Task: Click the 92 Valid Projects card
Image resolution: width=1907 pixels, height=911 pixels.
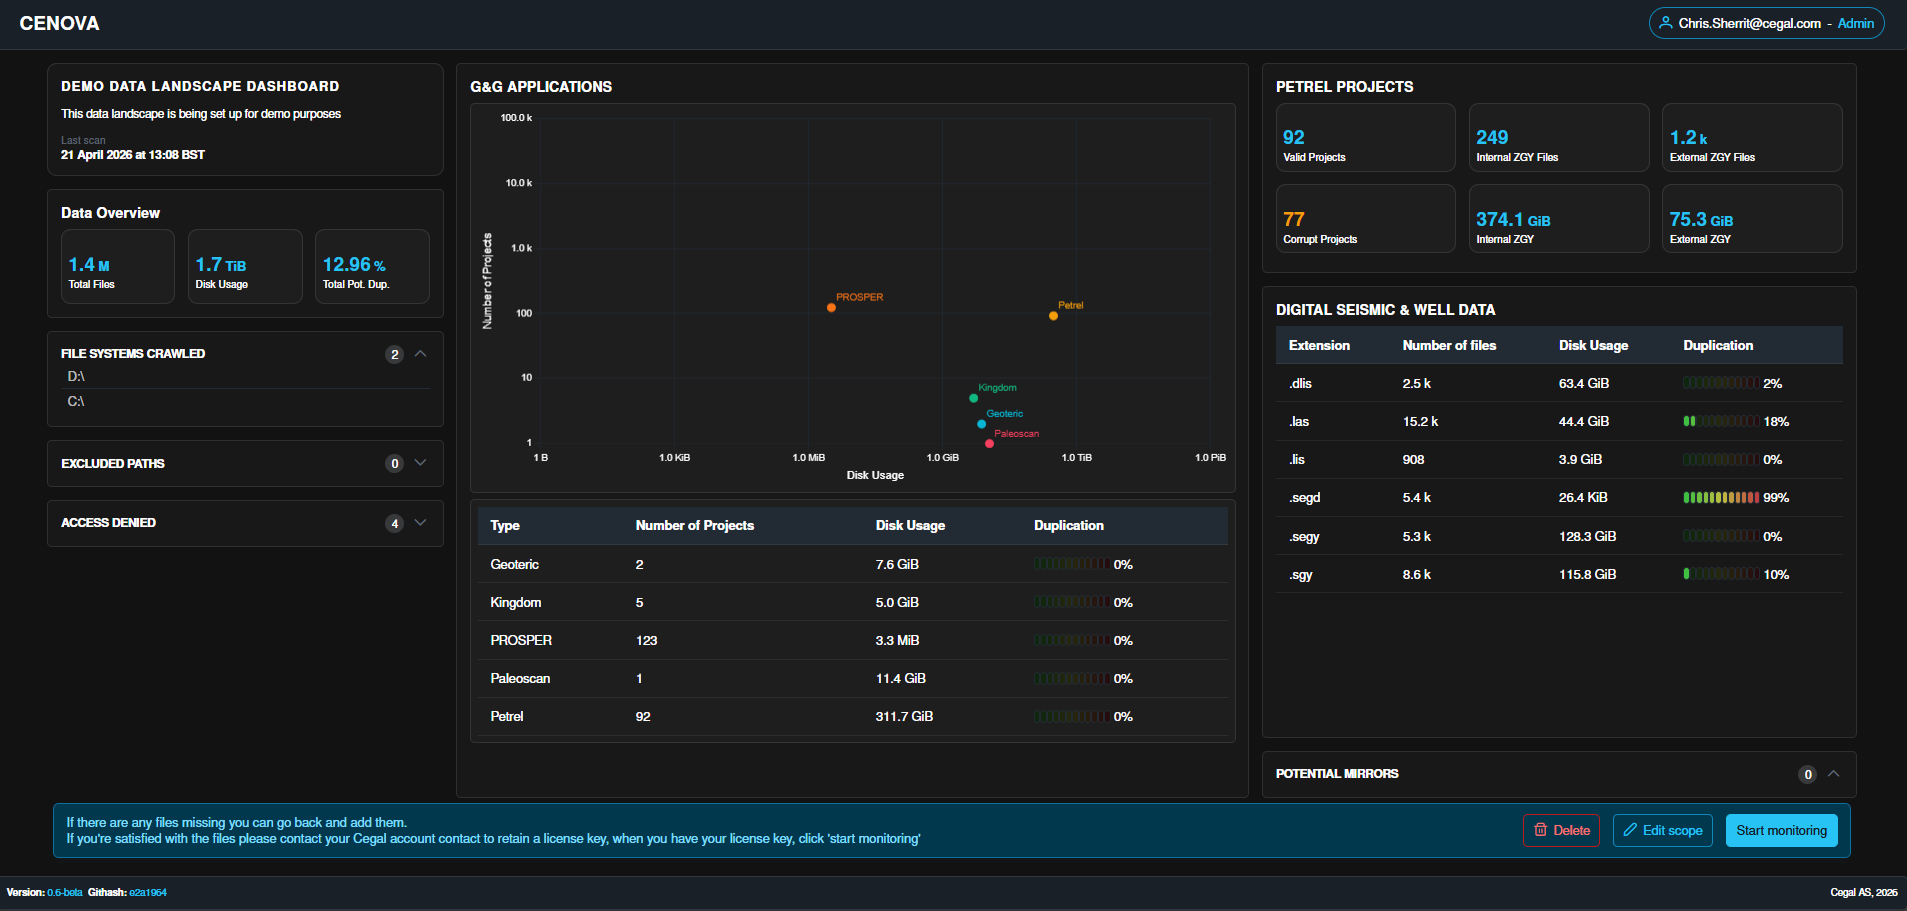Action: coord(1365,138)
